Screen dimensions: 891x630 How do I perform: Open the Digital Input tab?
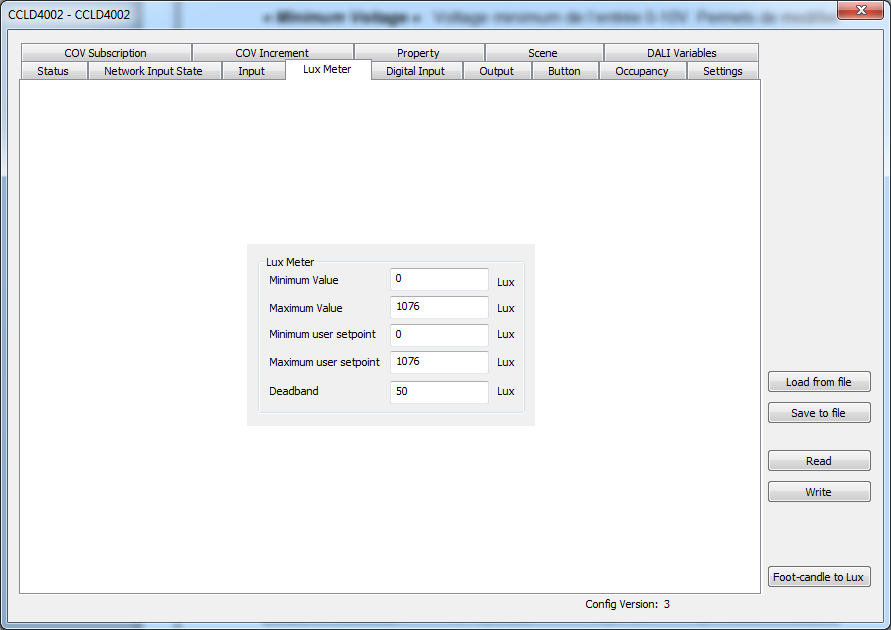(417, 71)
